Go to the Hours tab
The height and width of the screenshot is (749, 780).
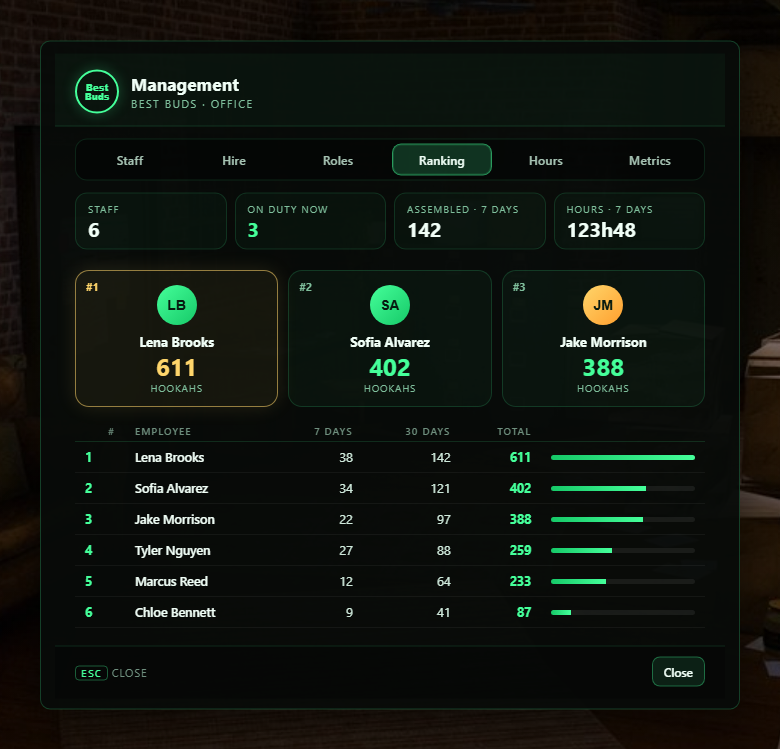(x=546, y=161)
